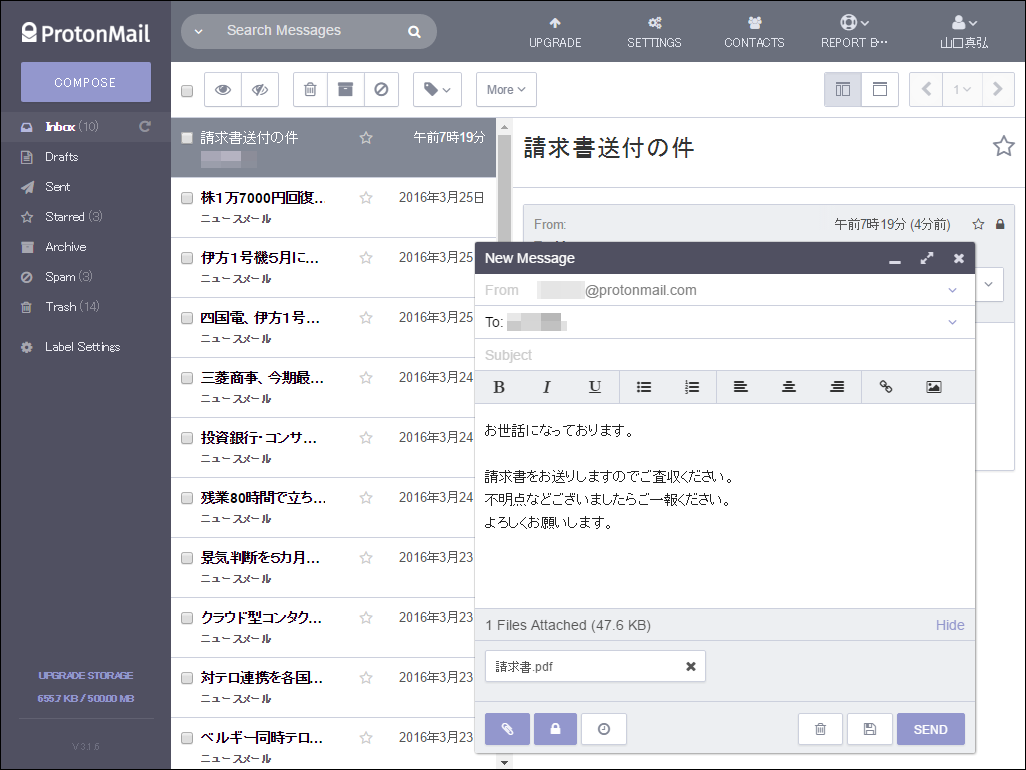The image size is (1026, 770).
Task: Set message expiration with the clock icon
Action: click(604, 729)
